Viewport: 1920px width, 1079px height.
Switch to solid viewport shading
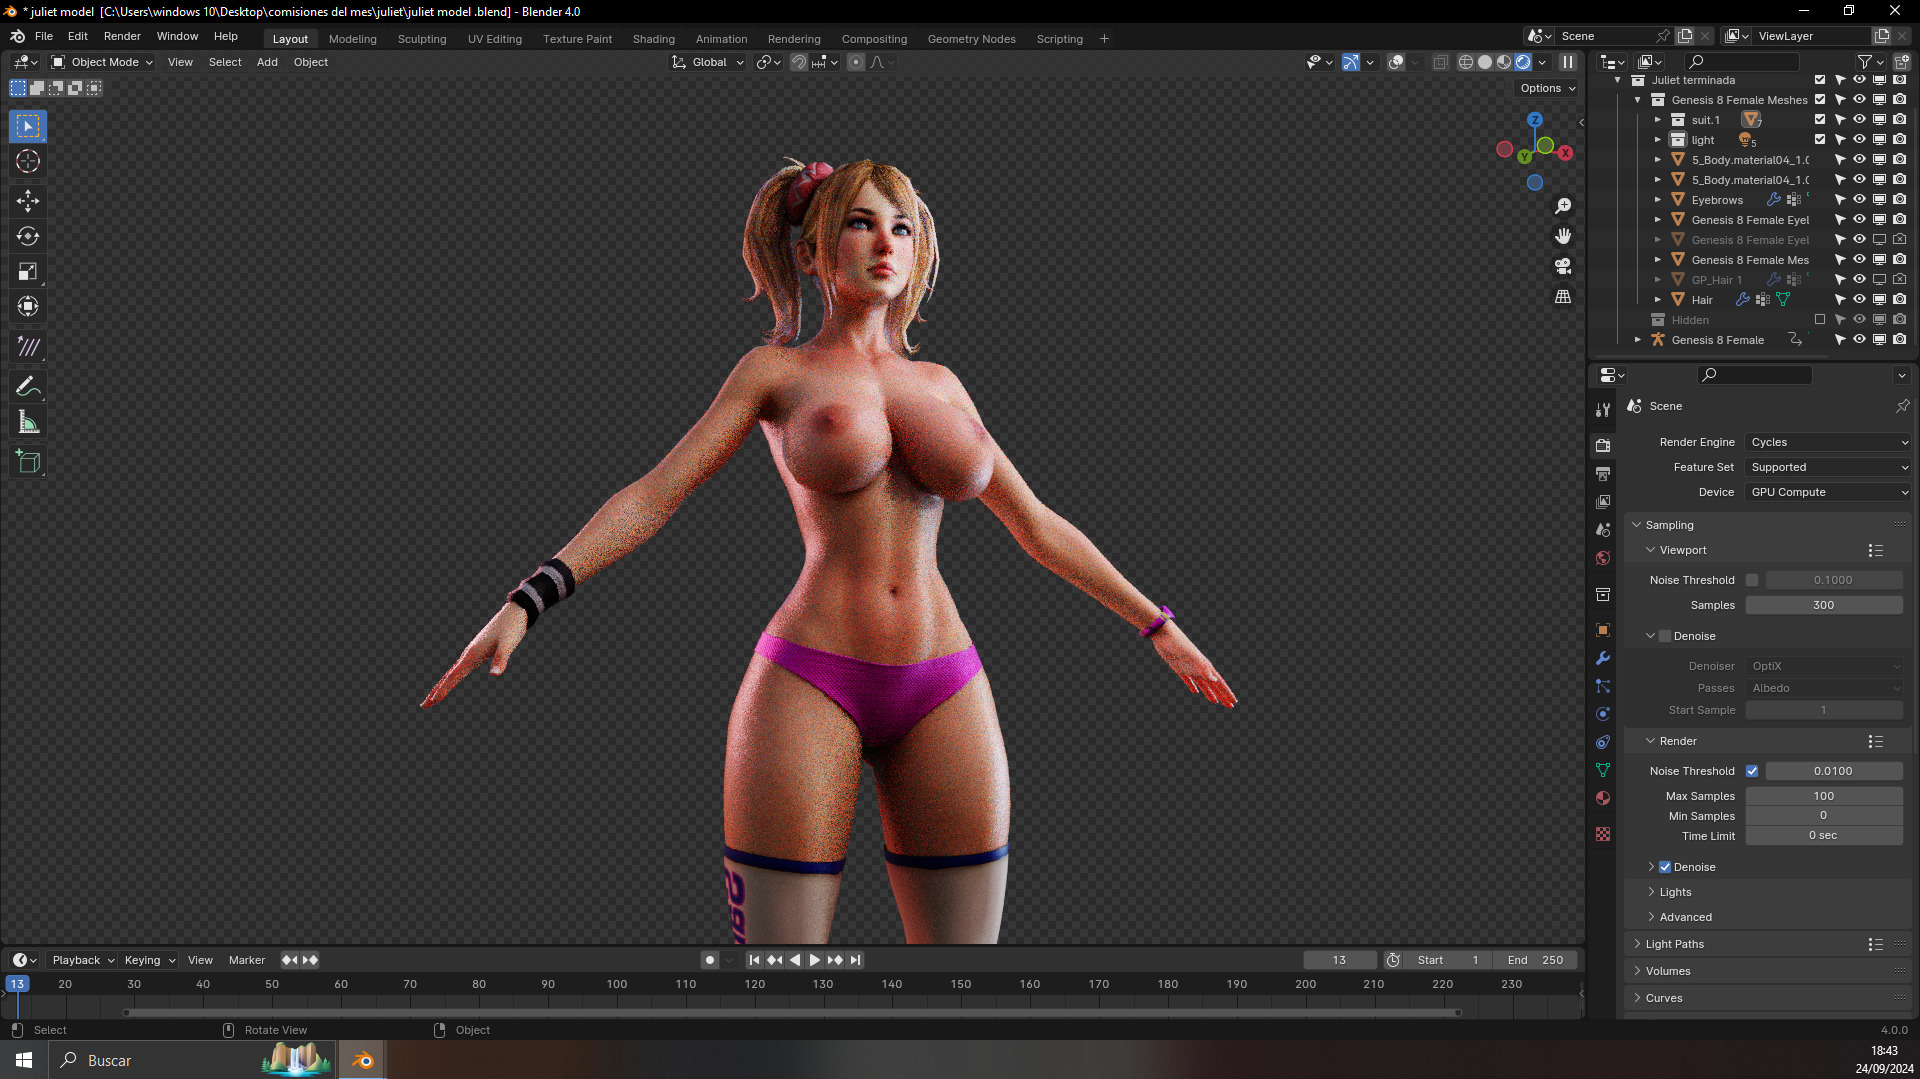point(1485,62)
